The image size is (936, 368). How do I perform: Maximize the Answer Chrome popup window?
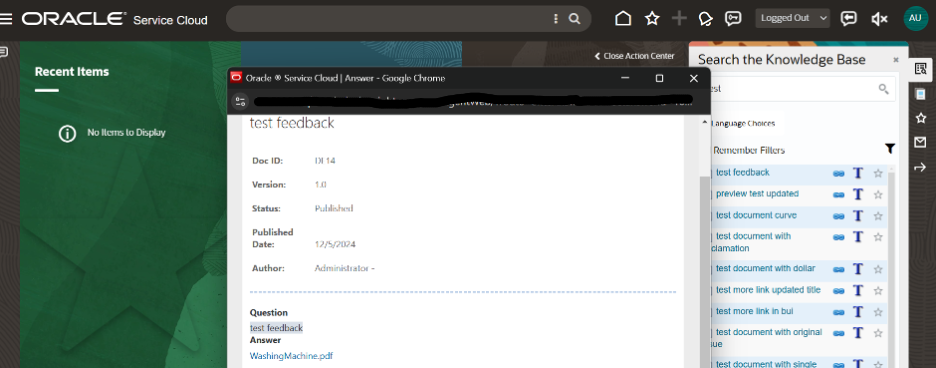tap(660, 78)
